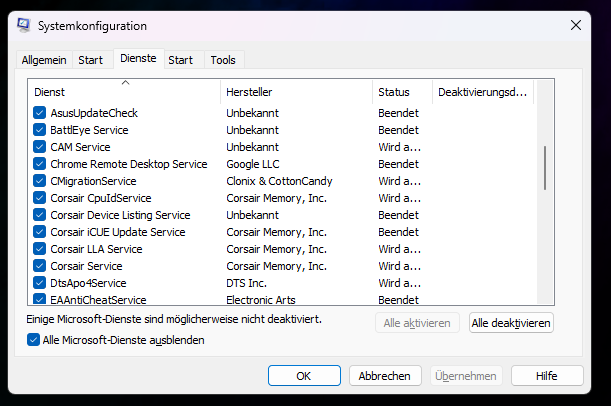
Task: Uncheck the AsusUpdateCheck service checkbox
Action: (40, 113)
